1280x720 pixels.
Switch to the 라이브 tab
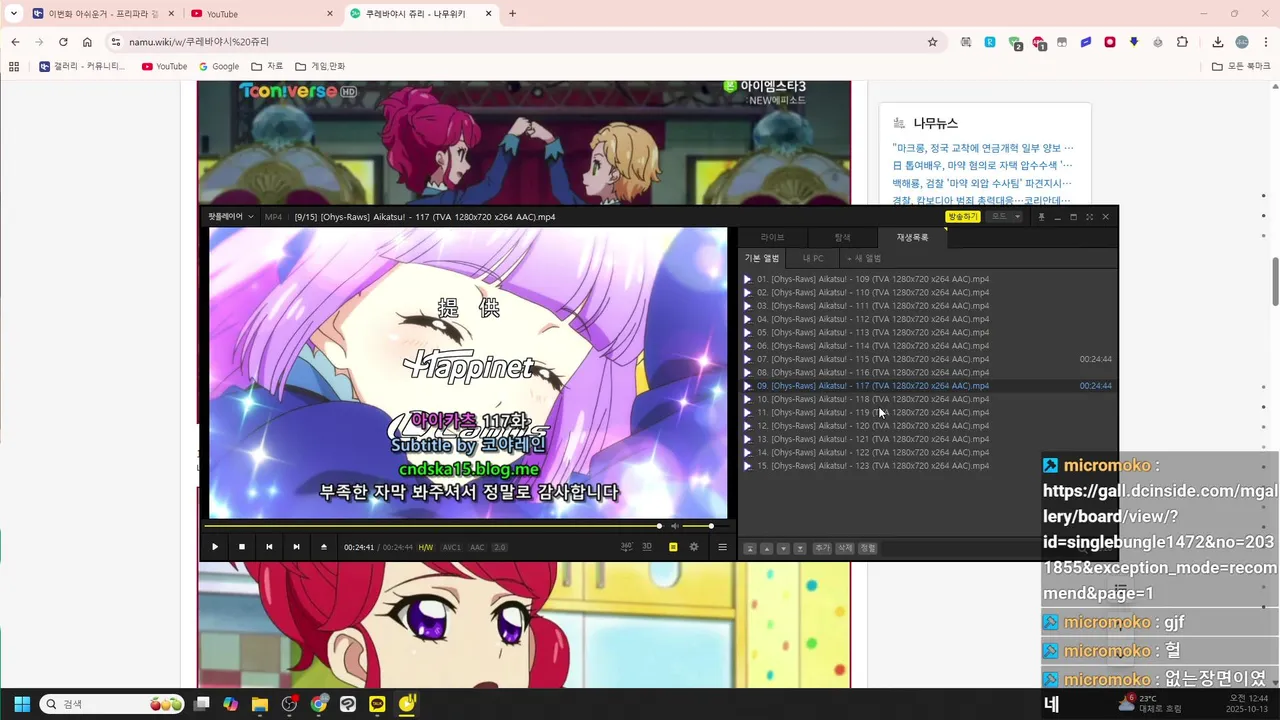pyautogui.click(x=772, y=237)
